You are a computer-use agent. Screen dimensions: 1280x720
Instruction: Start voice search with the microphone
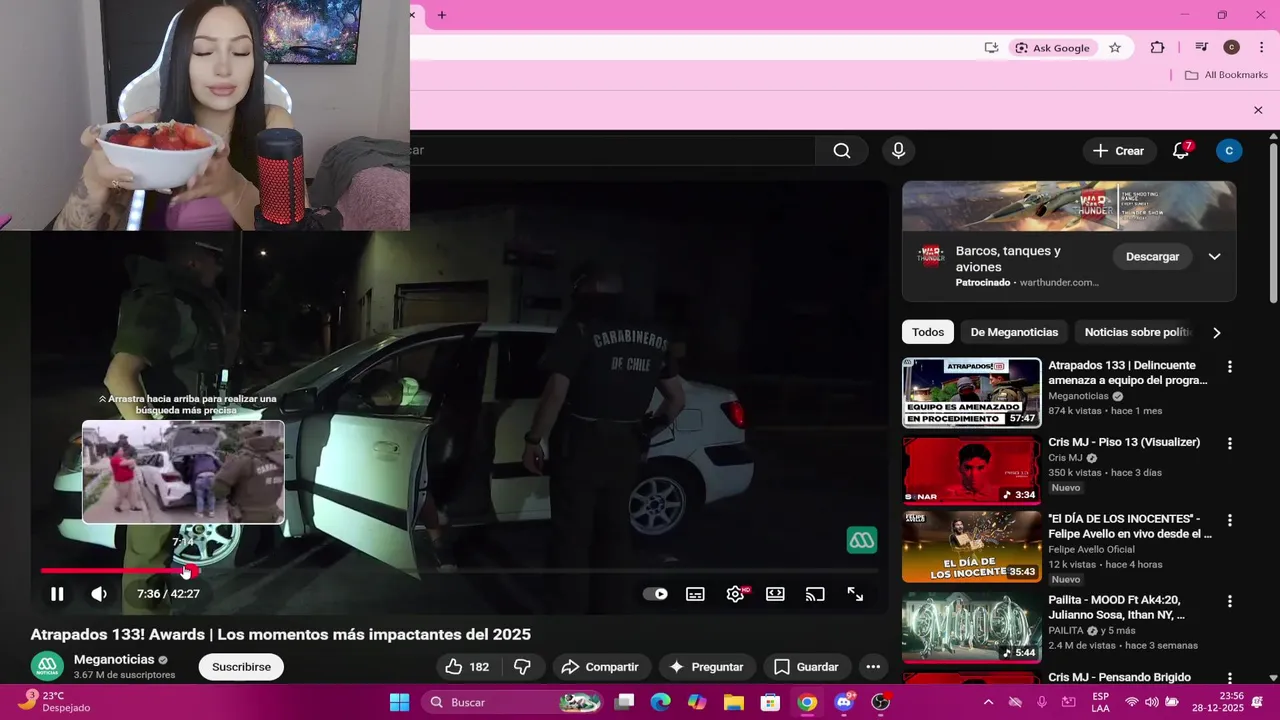tap(898, 150)
